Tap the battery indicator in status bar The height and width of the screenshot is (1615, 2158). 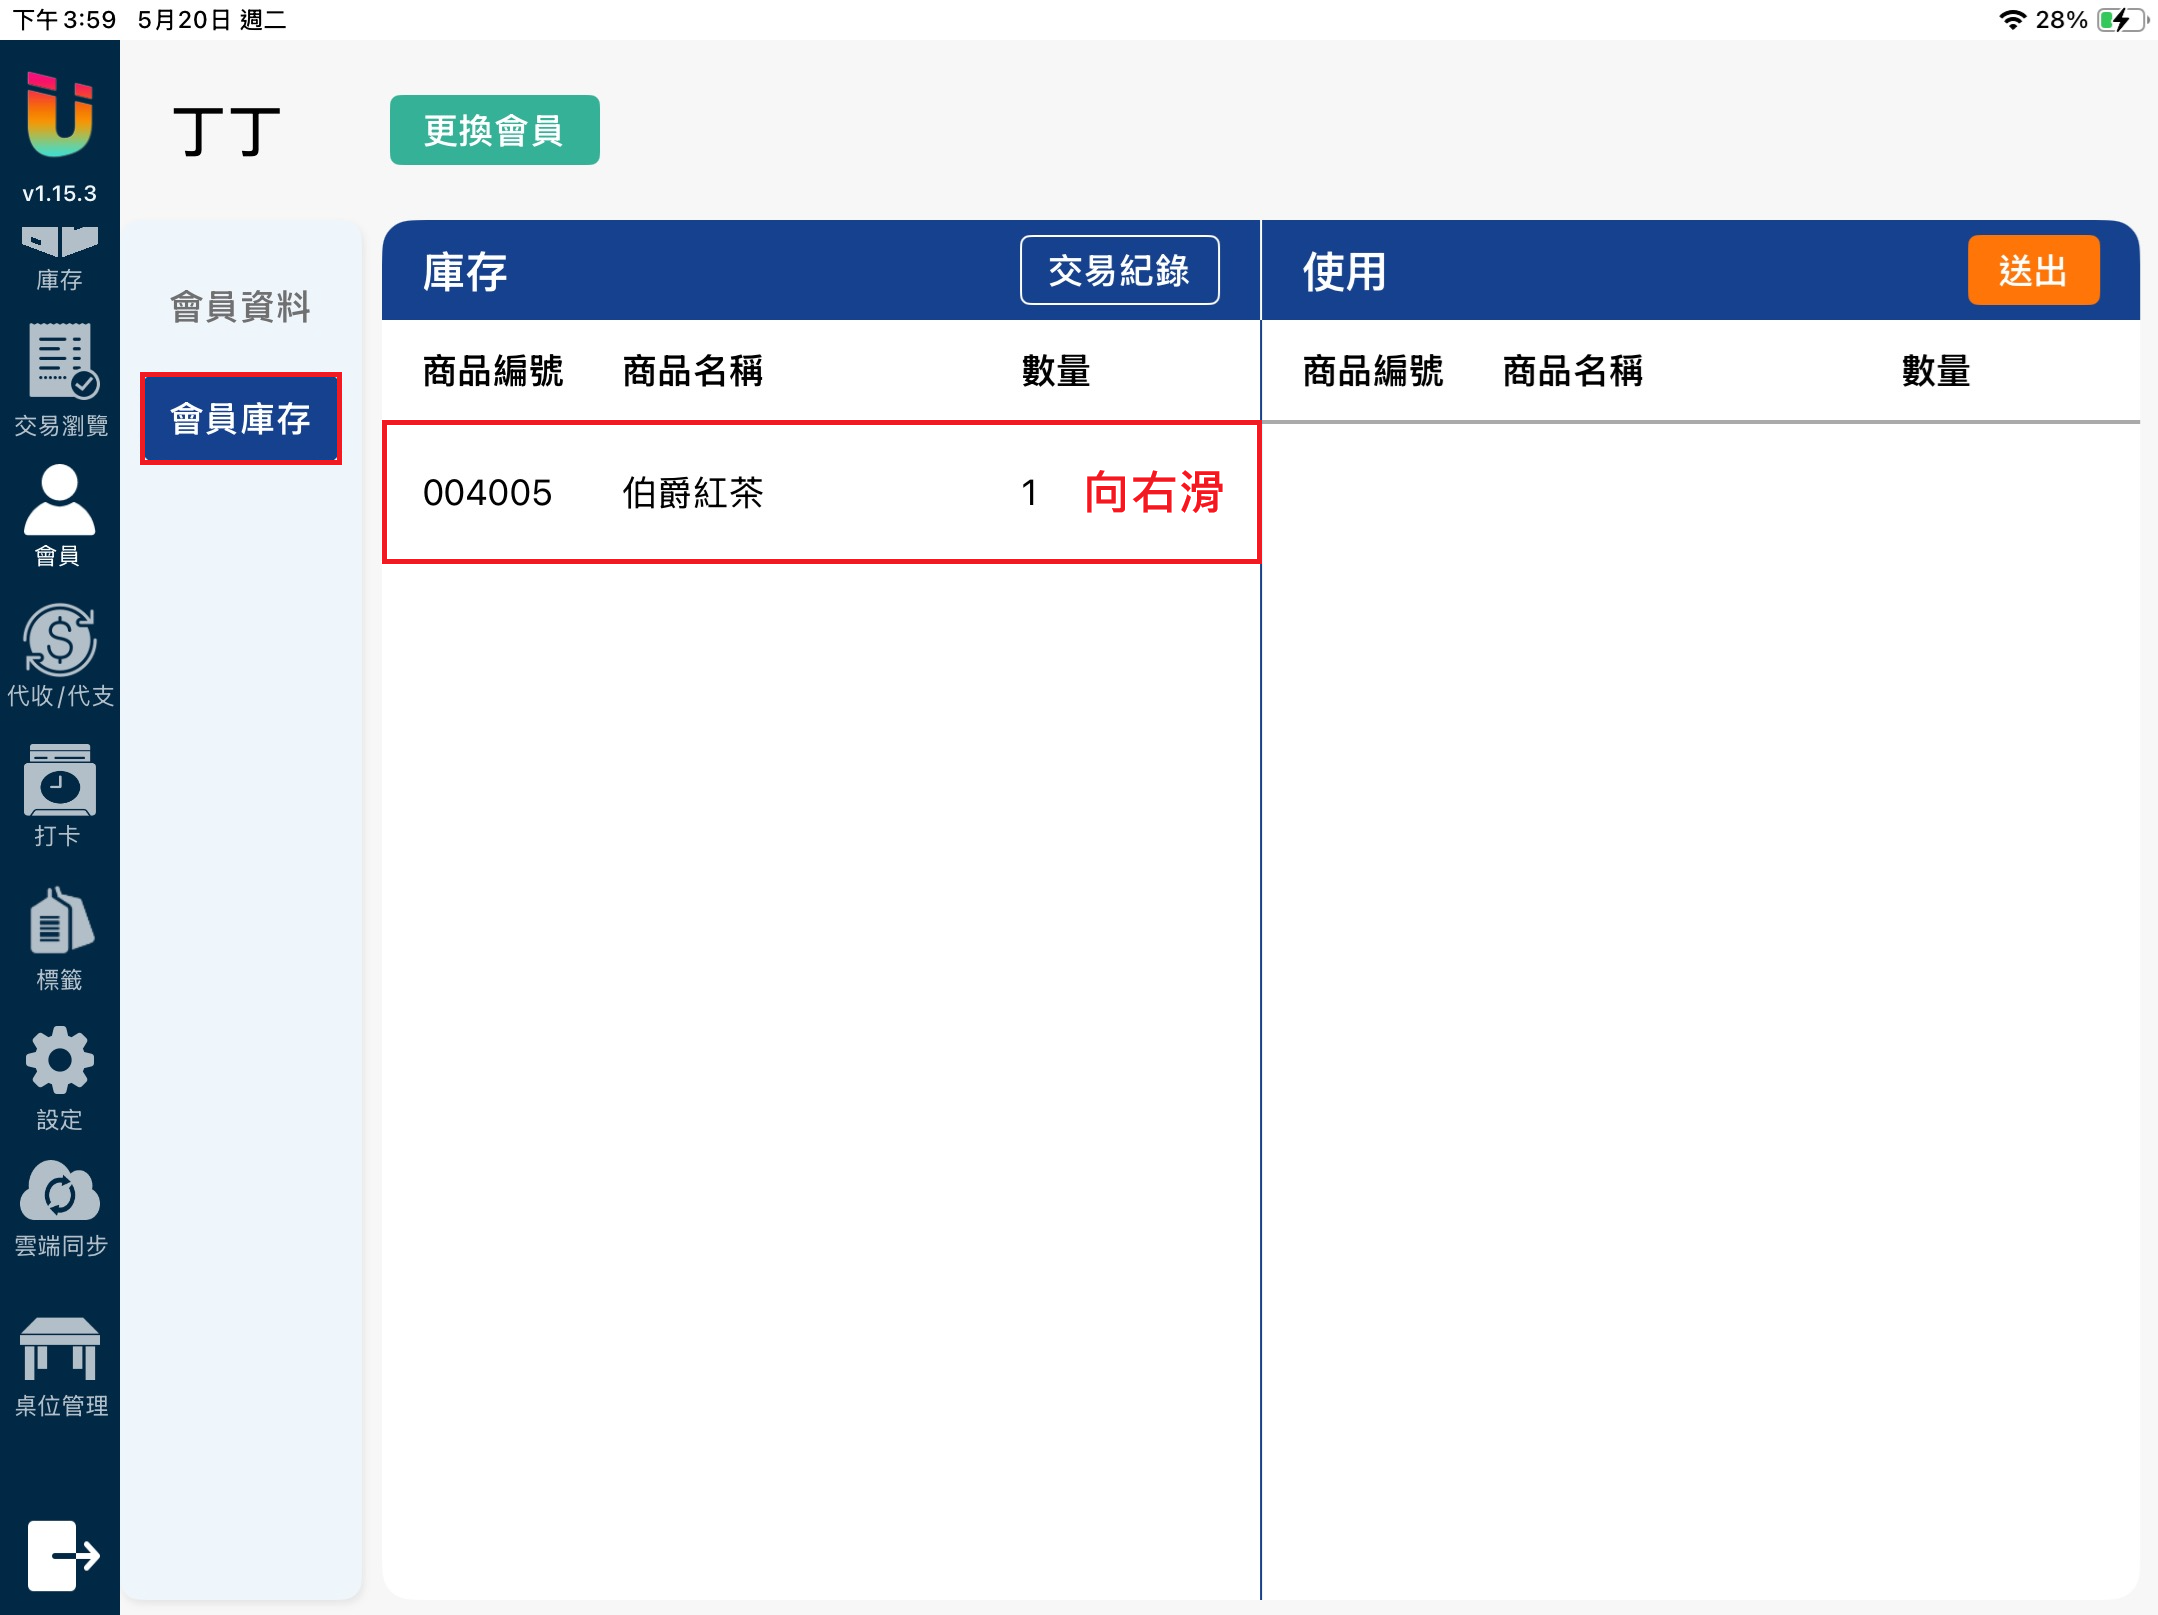pyautogui.click(x=2120, y=20)
